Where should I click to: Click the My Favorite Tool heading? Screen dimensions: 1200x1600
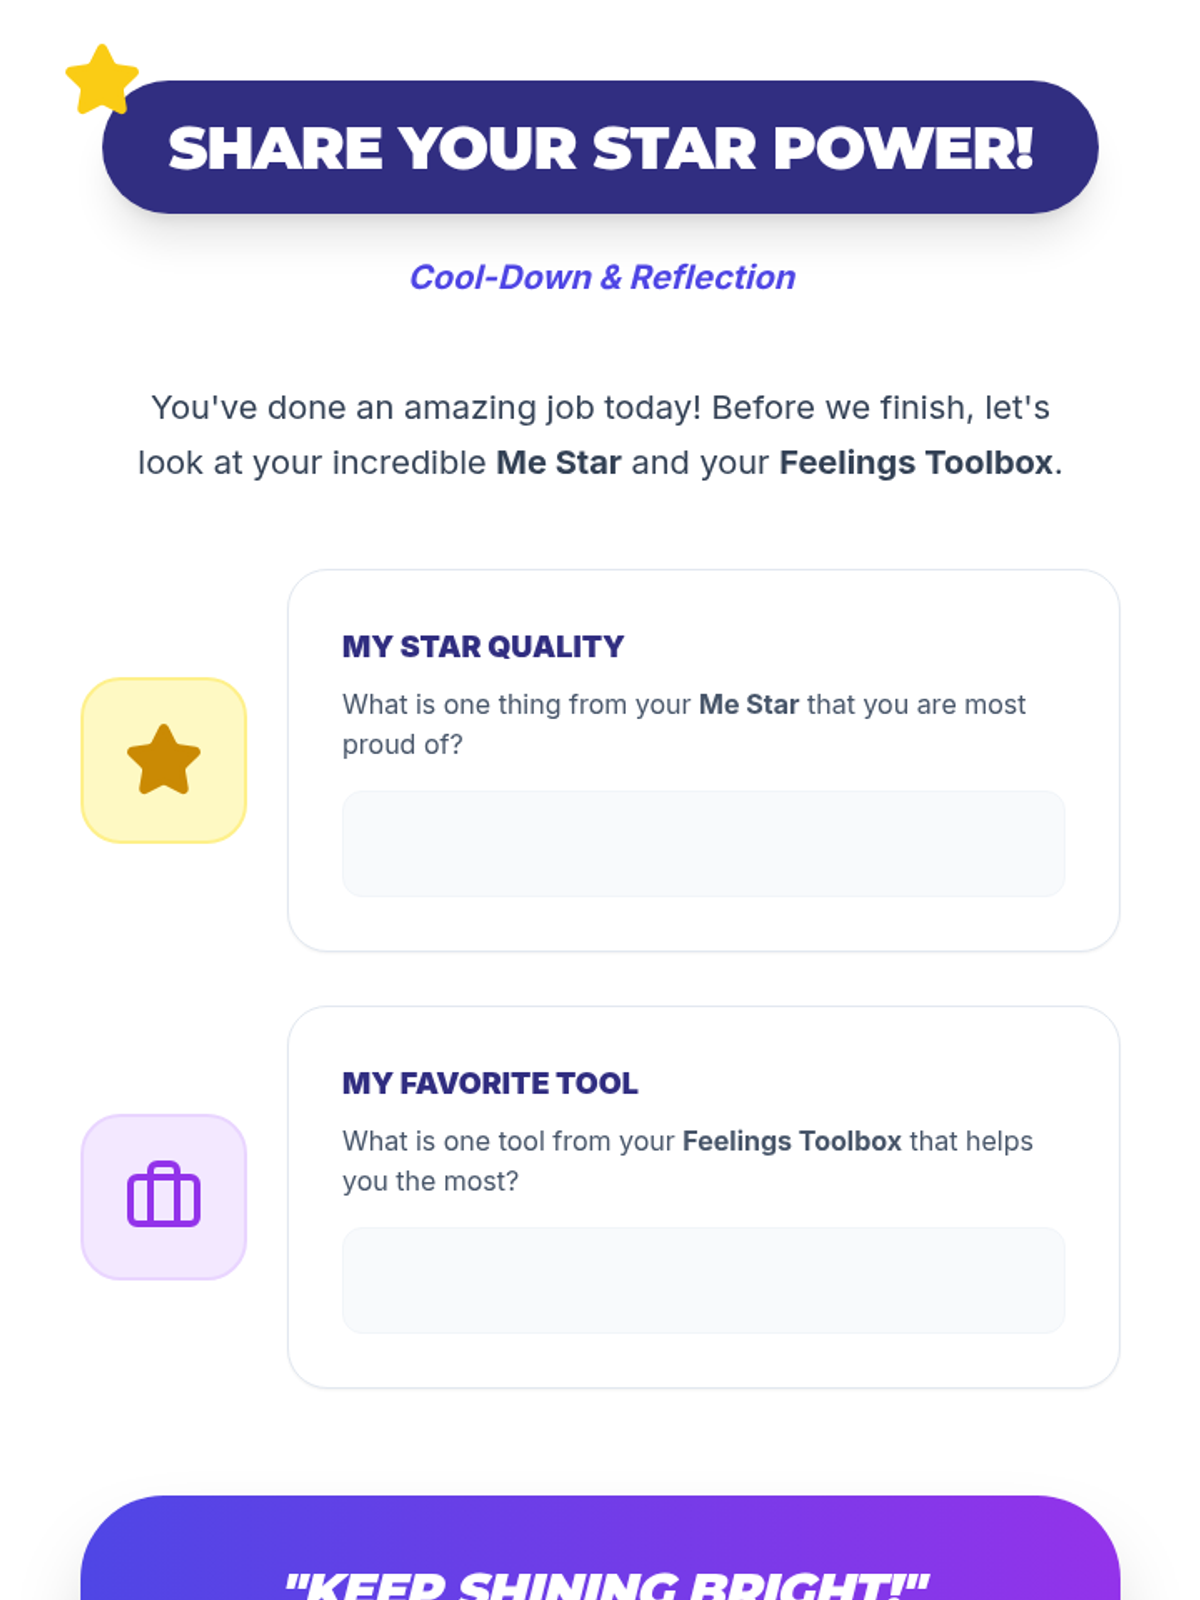pyautogui.click(x=490, y=1083)
